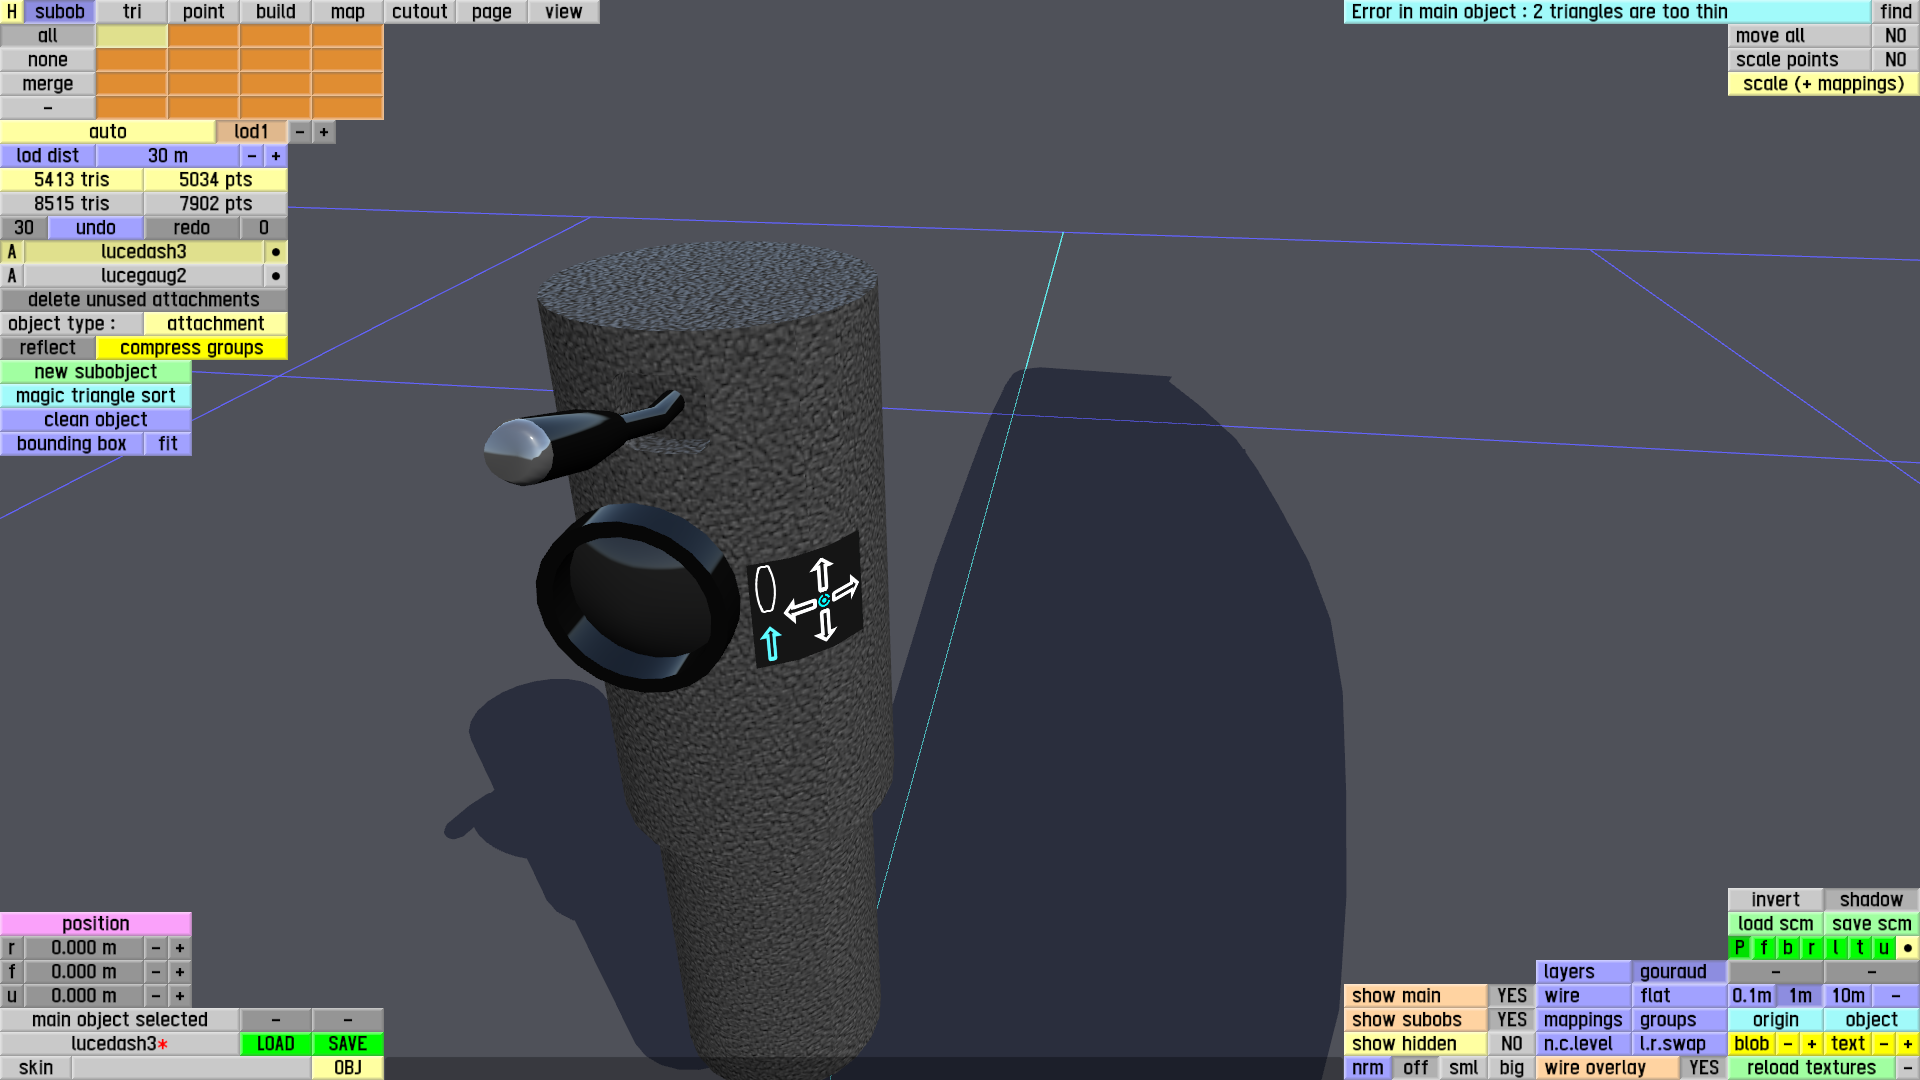The height and width of the screenshot is (1080, 1920).
Task: Click the skin input field
Action: click(191, 1068)
